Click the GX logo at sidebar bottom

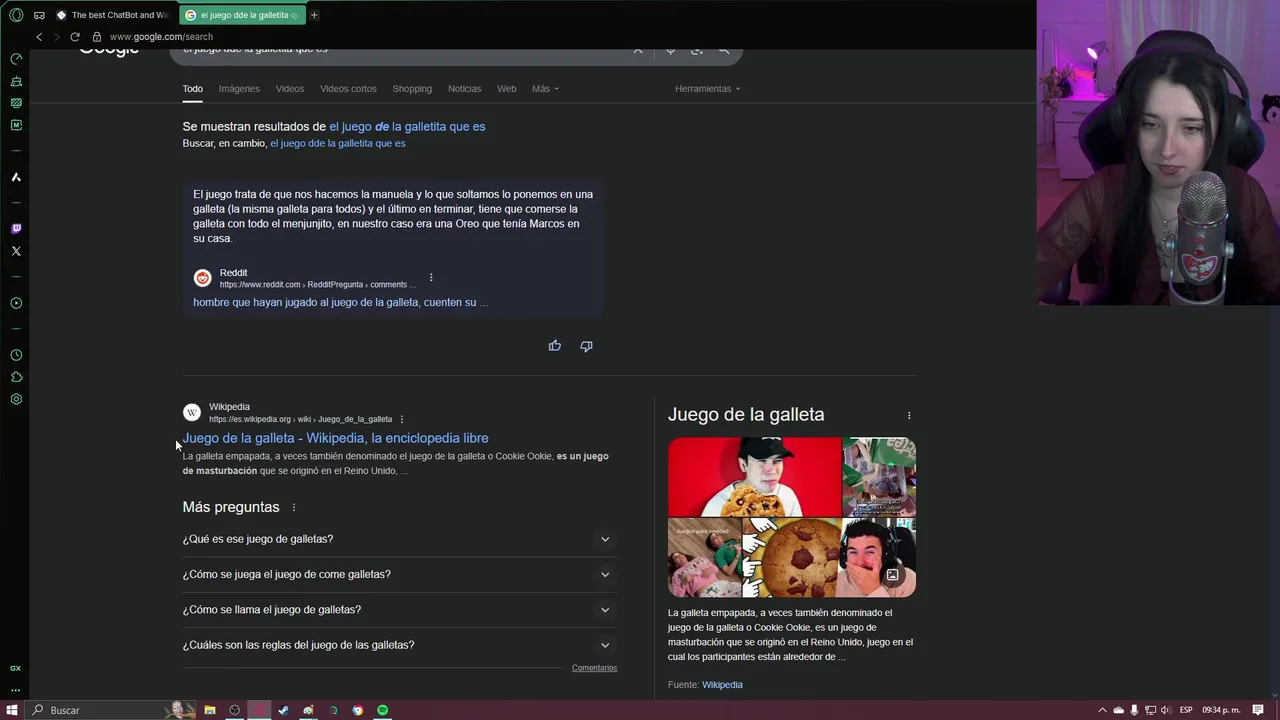click(15, 668)
